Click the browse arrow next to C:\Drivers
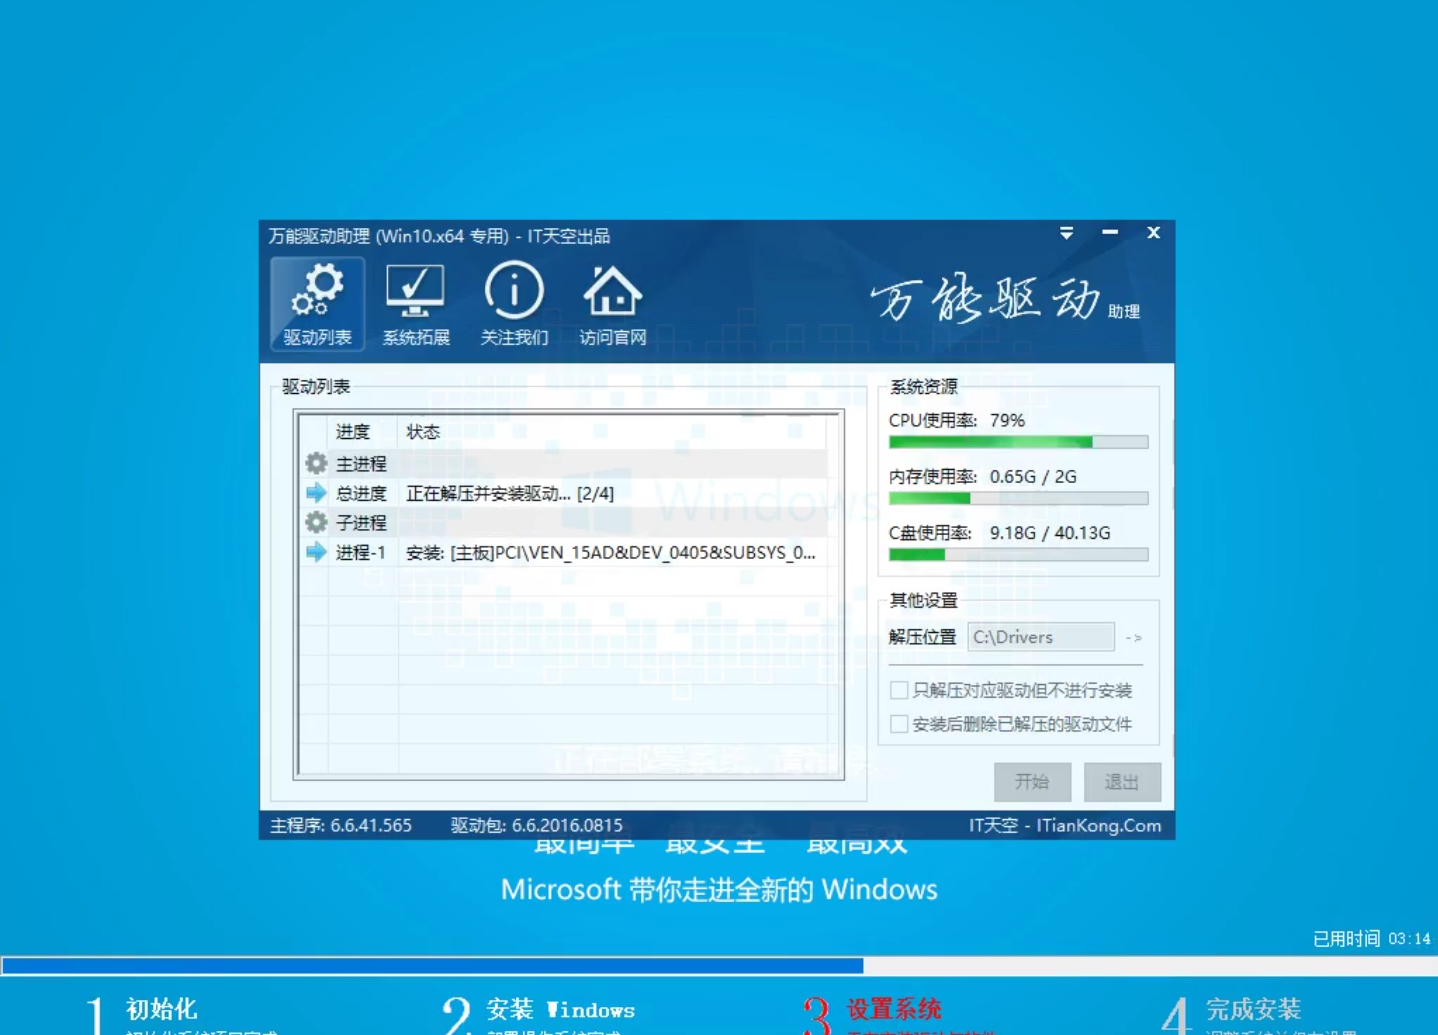The image size is (1438, 1035). pos(1133,637)
